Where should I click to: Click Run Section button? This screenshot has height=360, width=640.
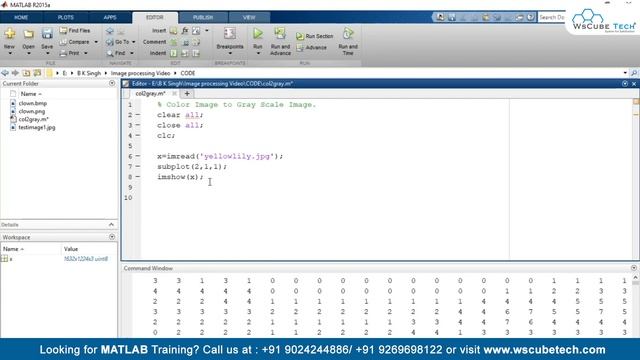315,36
